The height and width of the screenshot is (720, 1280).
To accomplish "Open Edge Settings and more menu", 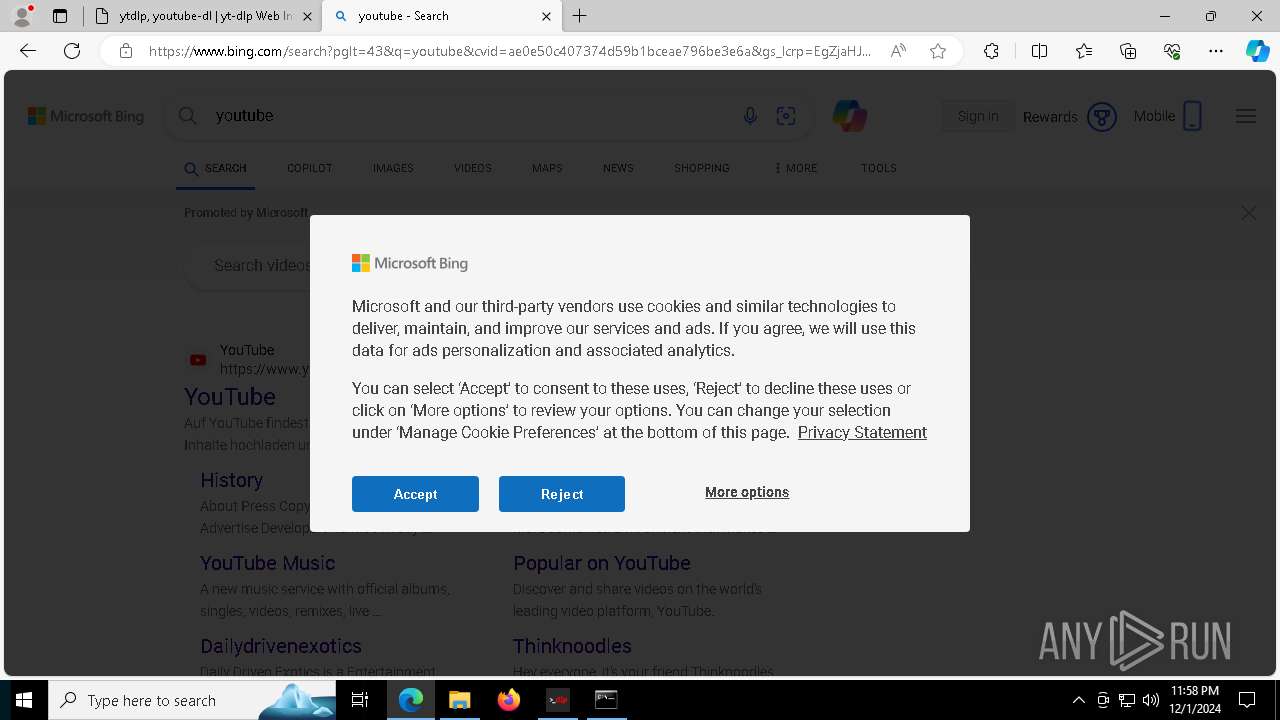I will click(x=1216, y=51).
